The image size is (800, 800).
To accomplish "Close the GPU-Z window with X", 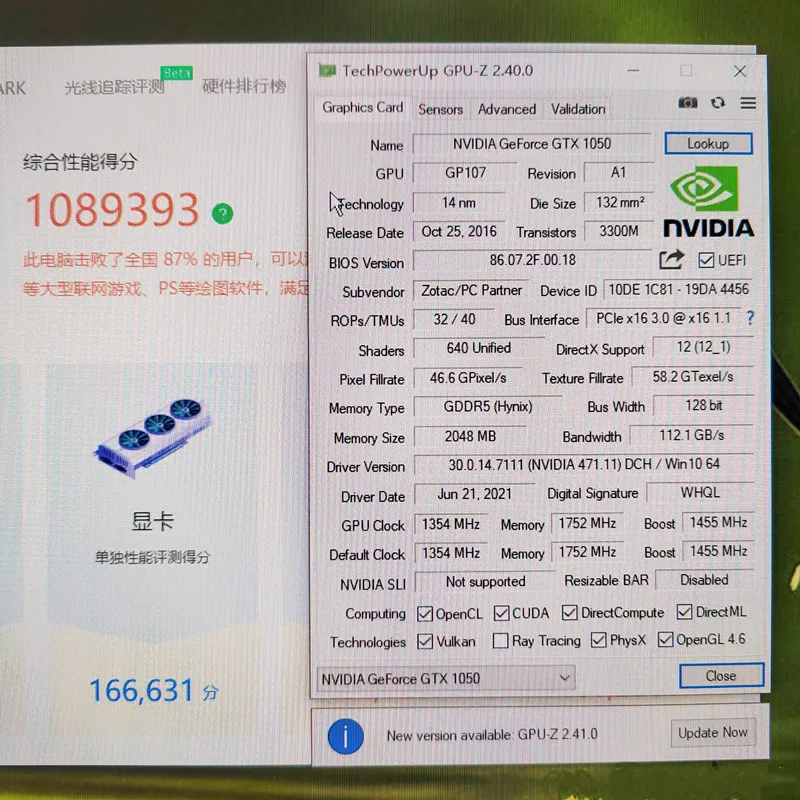I will [740, 71].
